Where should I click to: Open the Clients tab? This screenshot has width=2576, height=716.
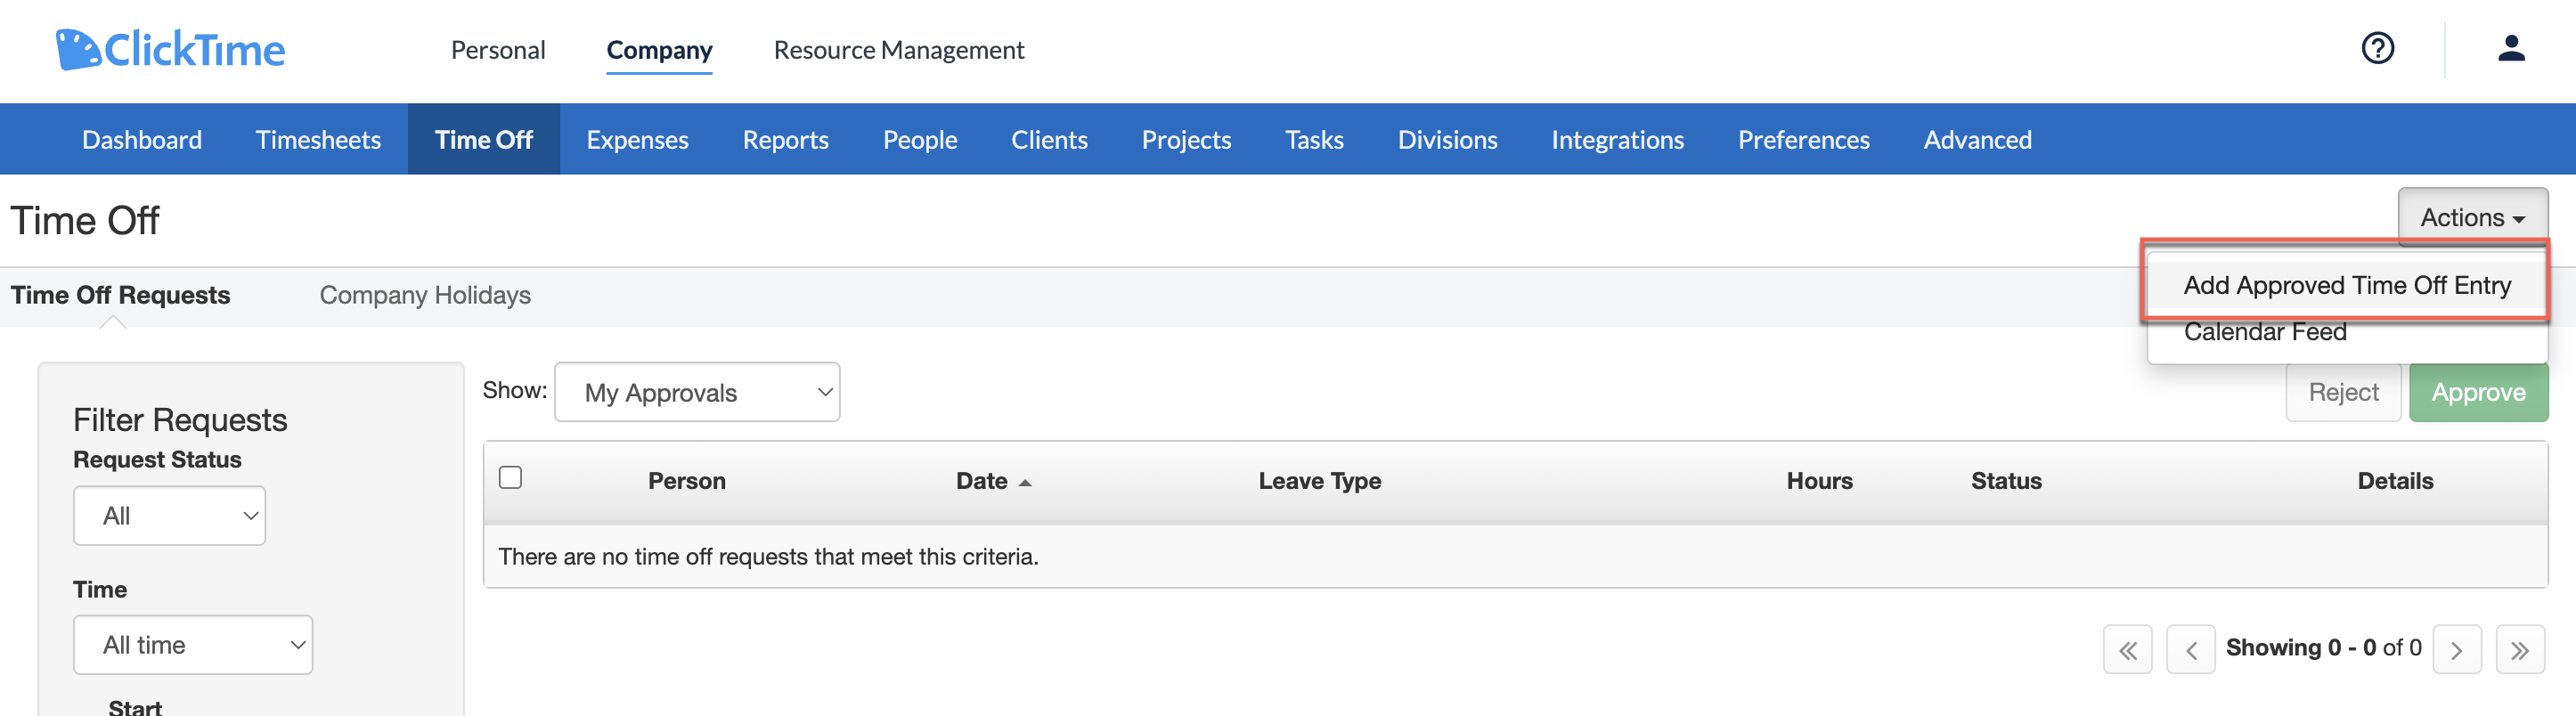click(x=1049, y=139)
